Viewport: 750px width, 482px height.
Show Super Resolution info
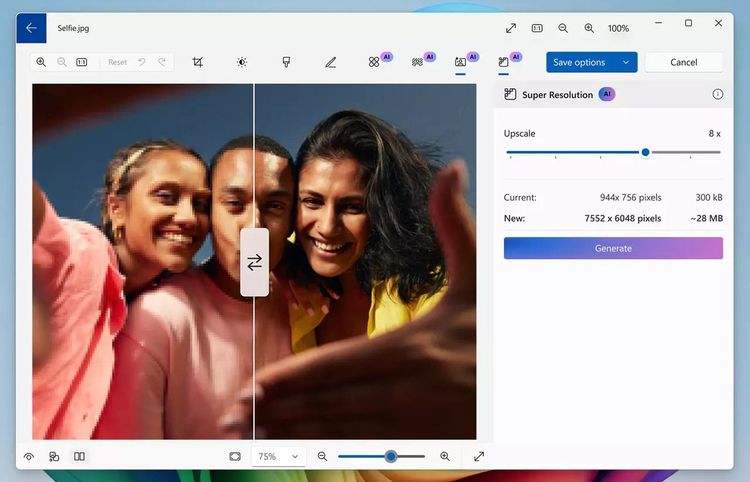click(x=717, y=94)
